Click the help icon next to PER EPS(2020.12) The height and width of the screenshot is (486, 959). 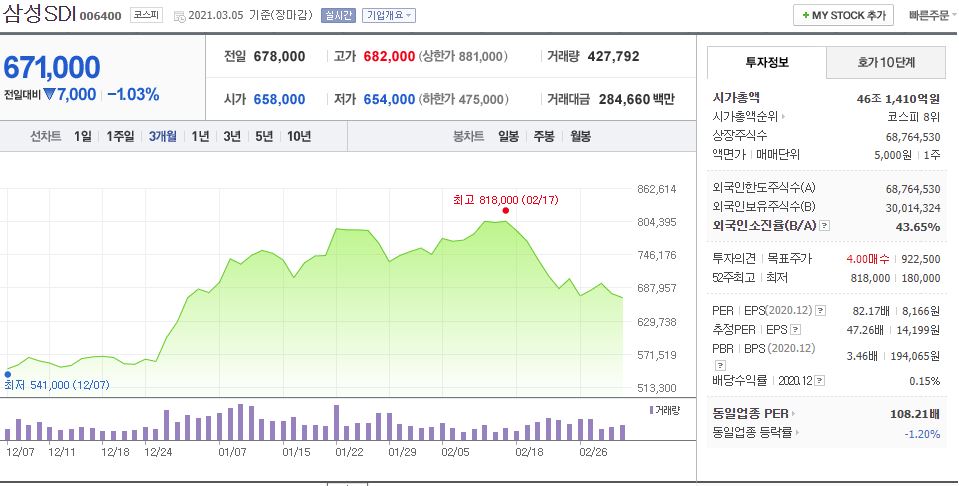tap(820, 311)
